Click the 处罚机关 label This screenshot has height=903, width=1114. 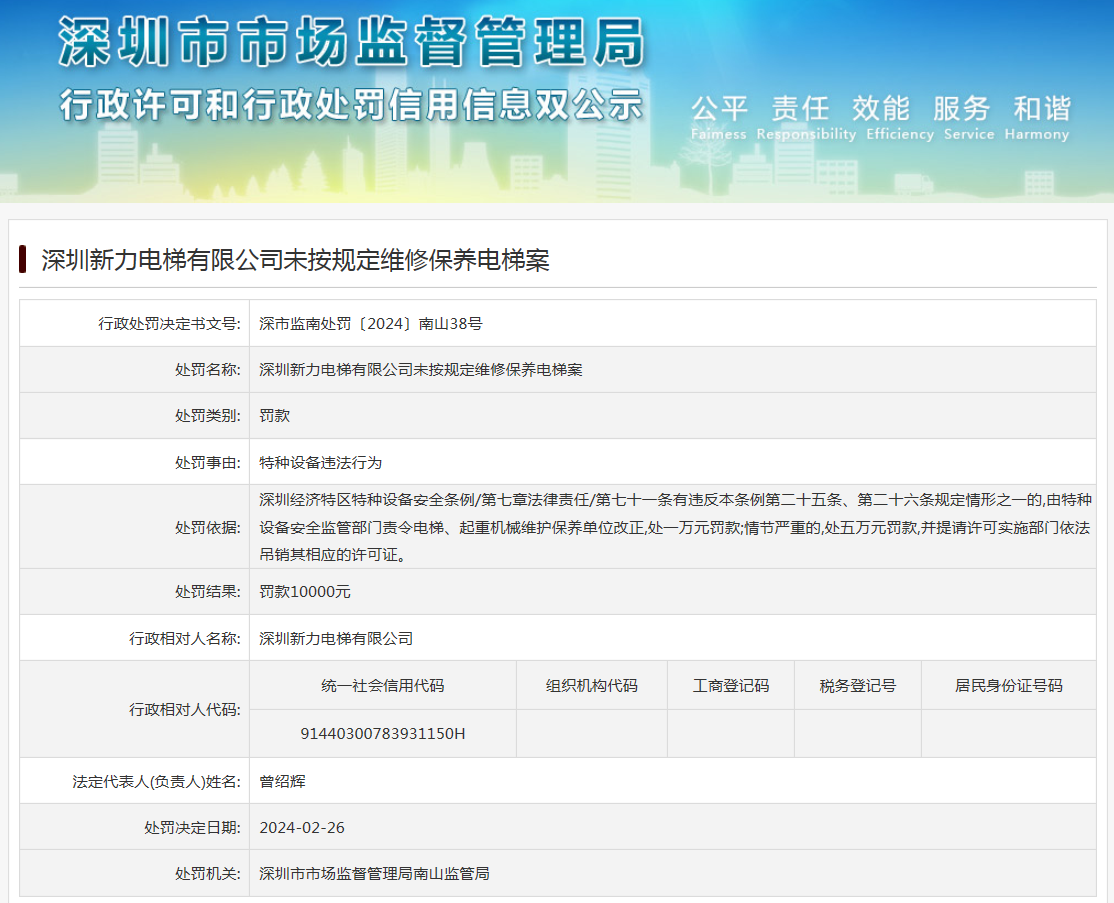(207, 874)
